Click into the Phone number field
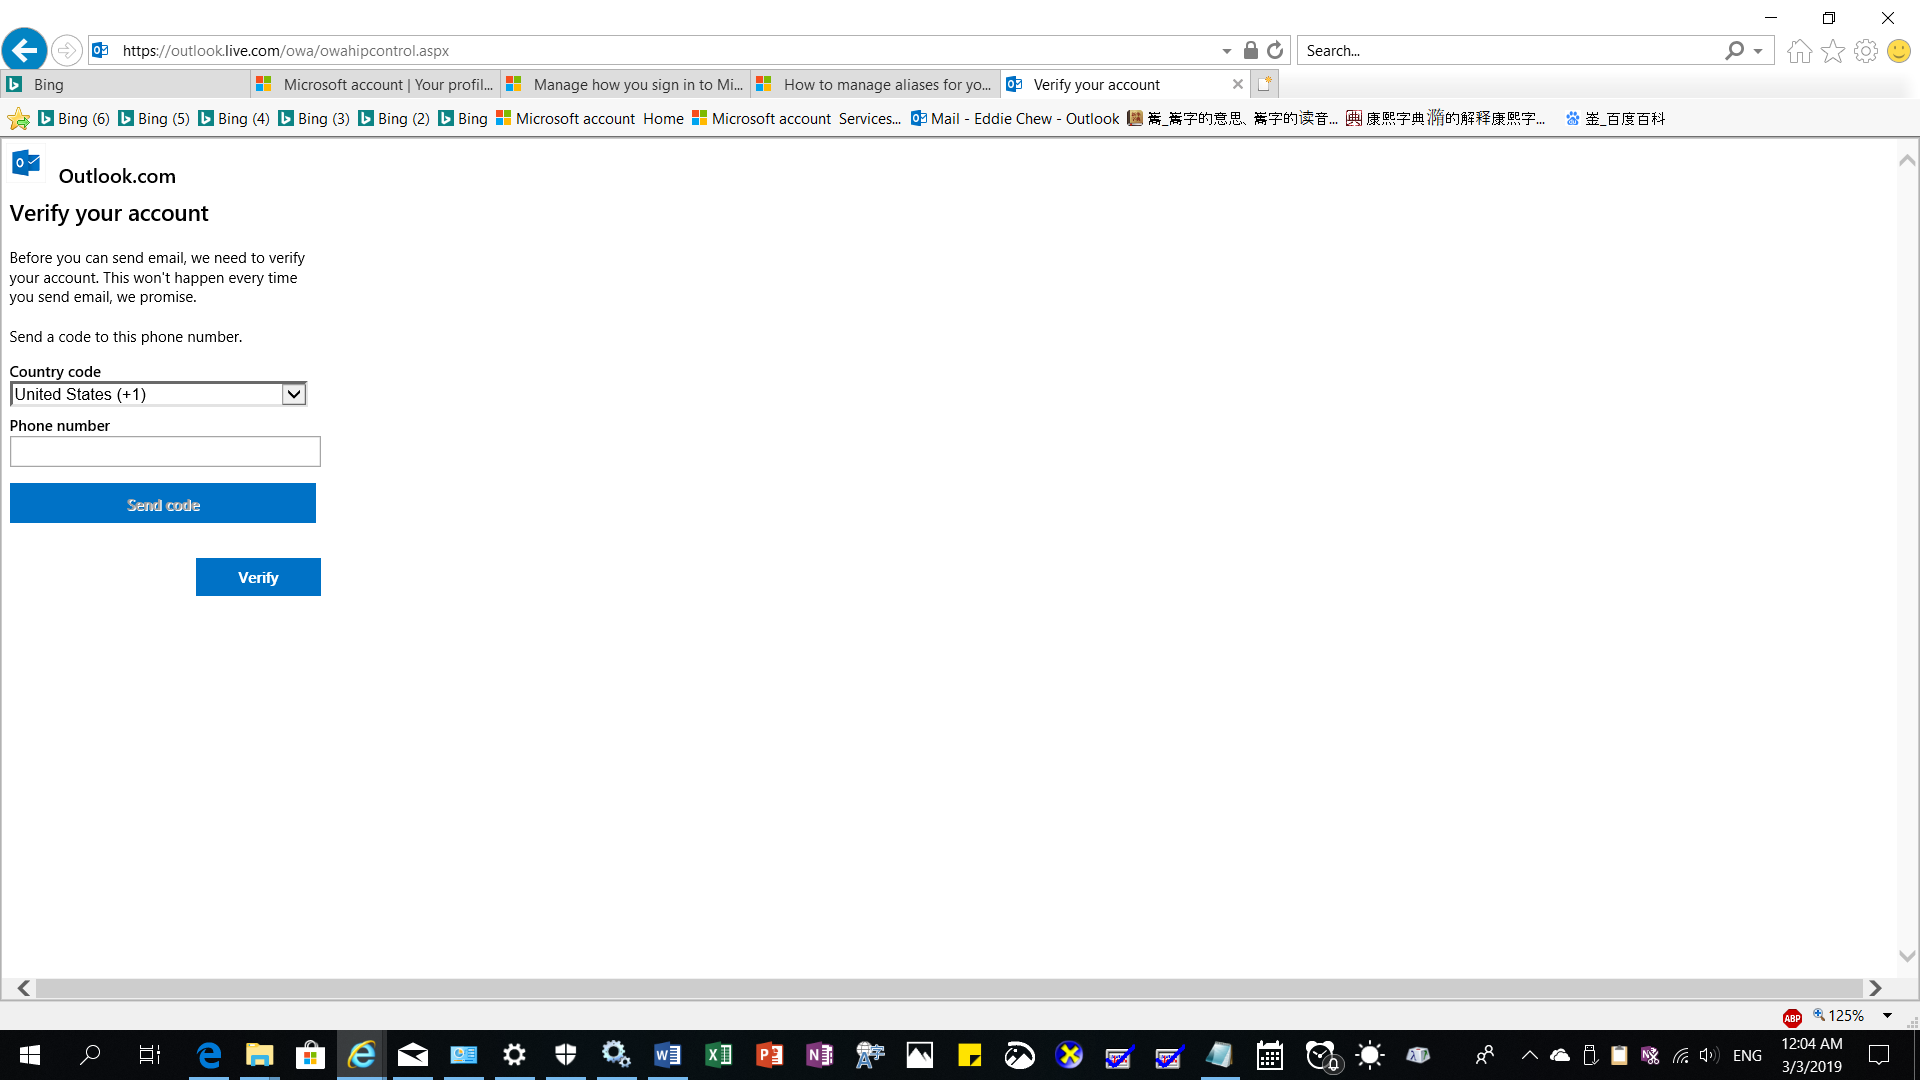The image size is (1920, 1080). point(165,452)
